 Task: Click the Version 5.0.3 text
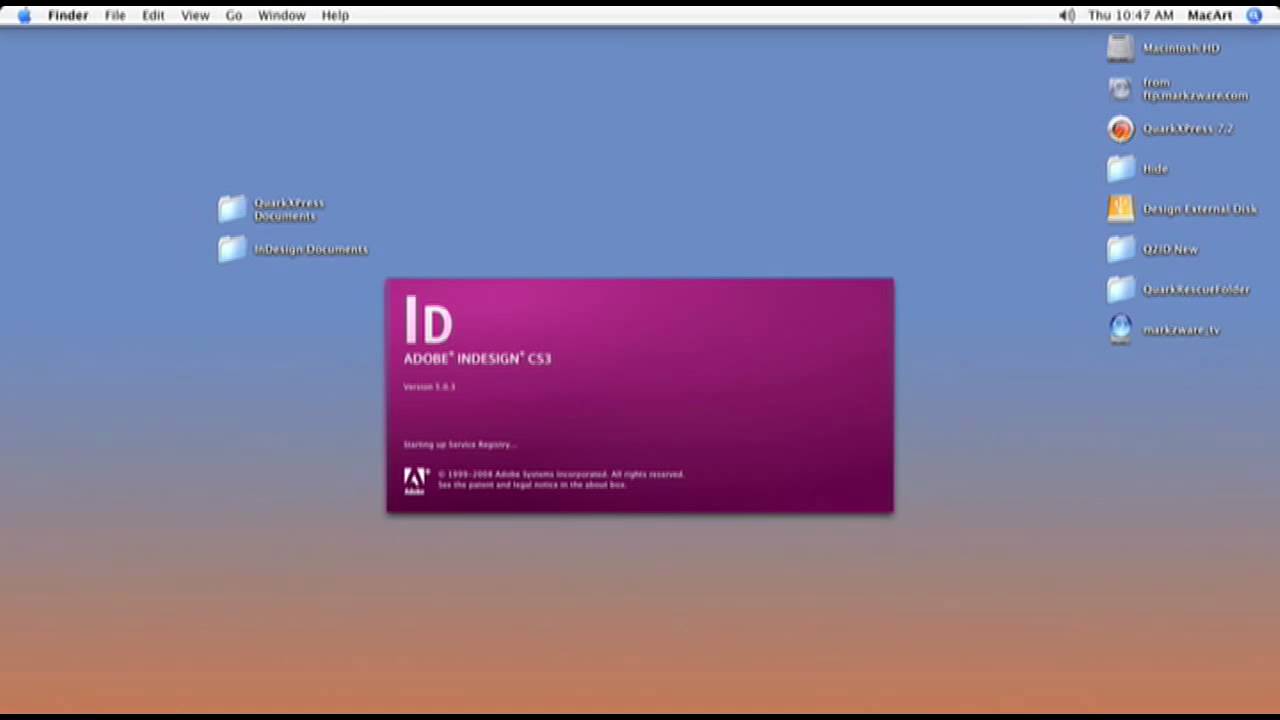click(429, 387)
